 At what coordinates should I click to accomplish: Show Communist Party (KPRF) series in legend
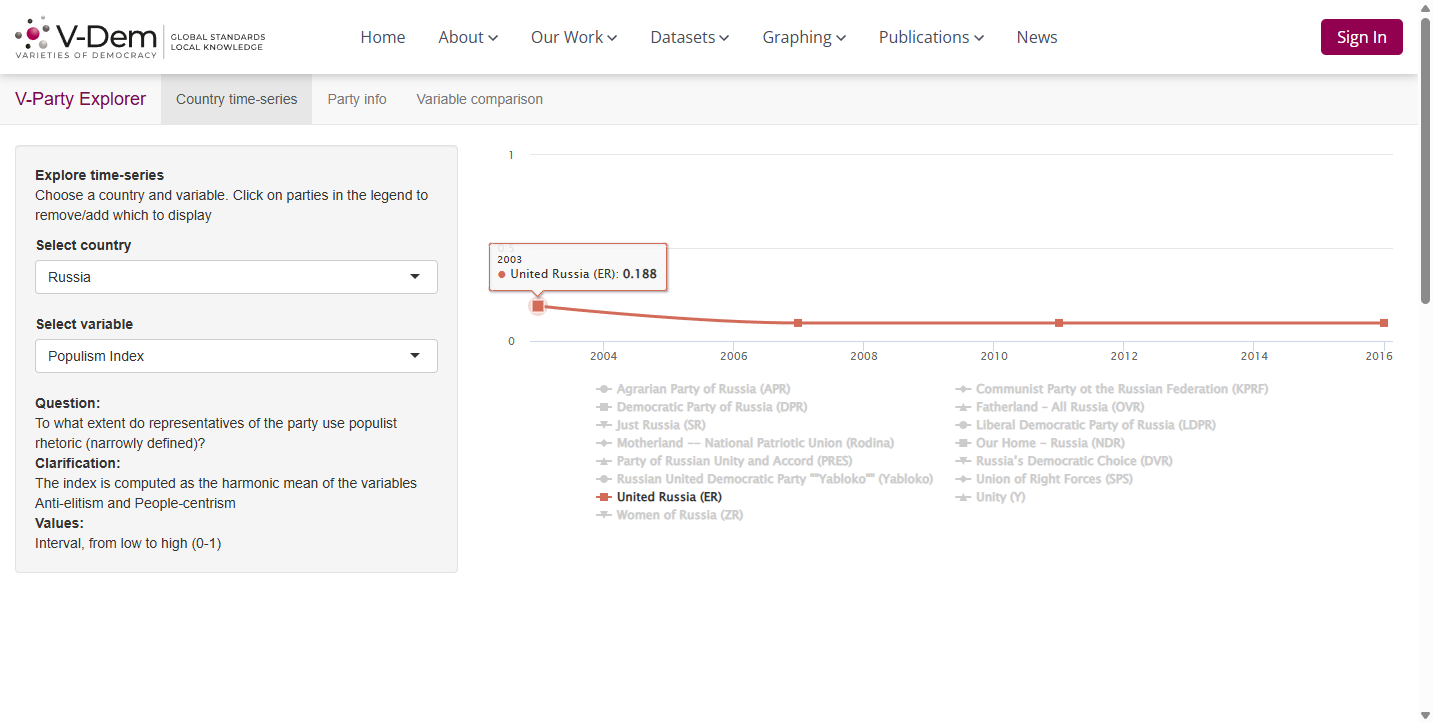1111,389
